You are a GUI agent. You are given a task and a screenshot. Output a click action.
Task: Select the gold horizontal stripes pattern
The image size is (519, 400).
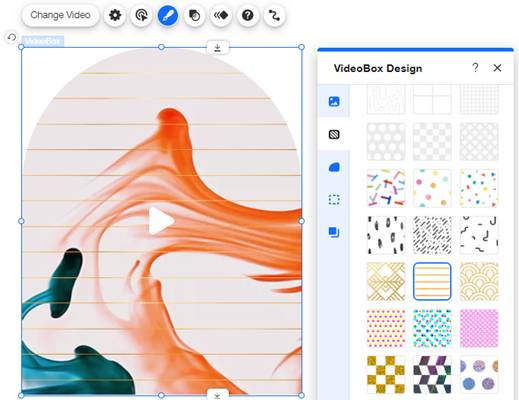(432, 281)
